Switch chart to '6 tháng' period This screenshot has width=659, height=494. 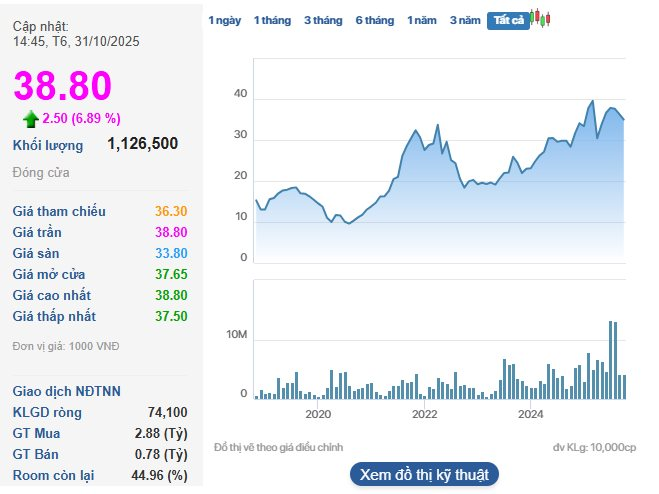375,20
